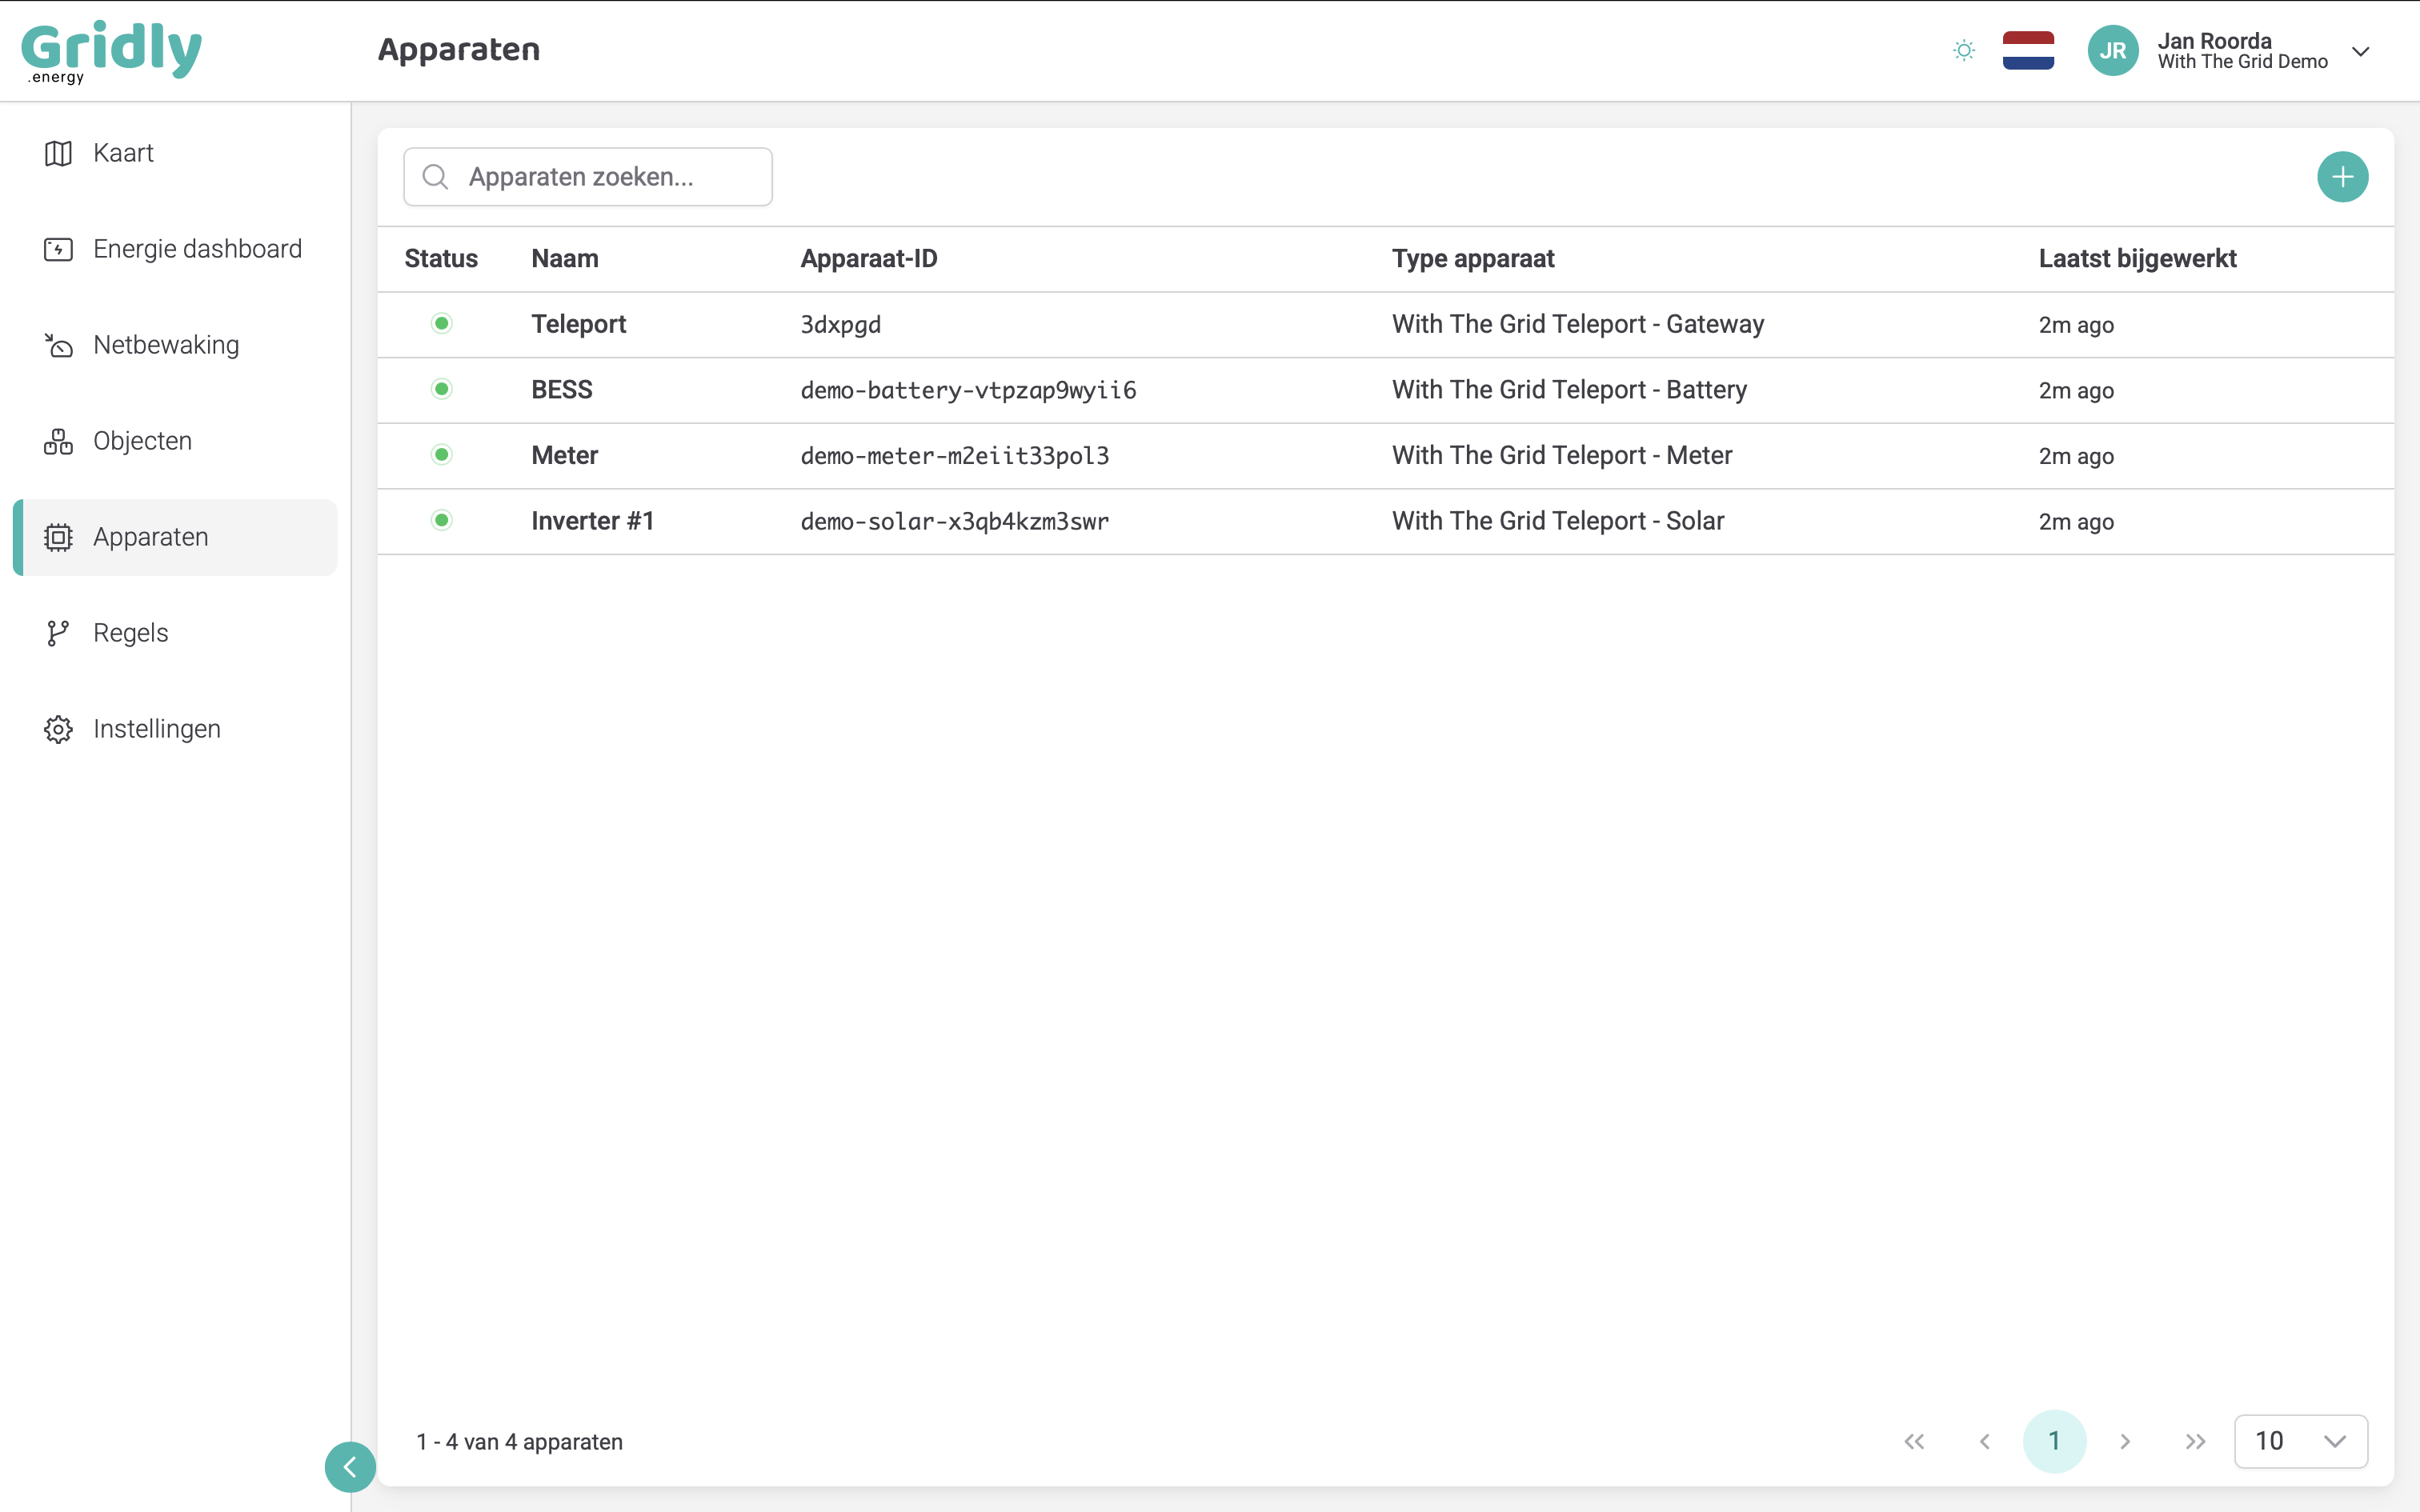Click the Netbewaking monitoring icon
The height and width of the screenshot is (1512, 2420).
point(58,345)
